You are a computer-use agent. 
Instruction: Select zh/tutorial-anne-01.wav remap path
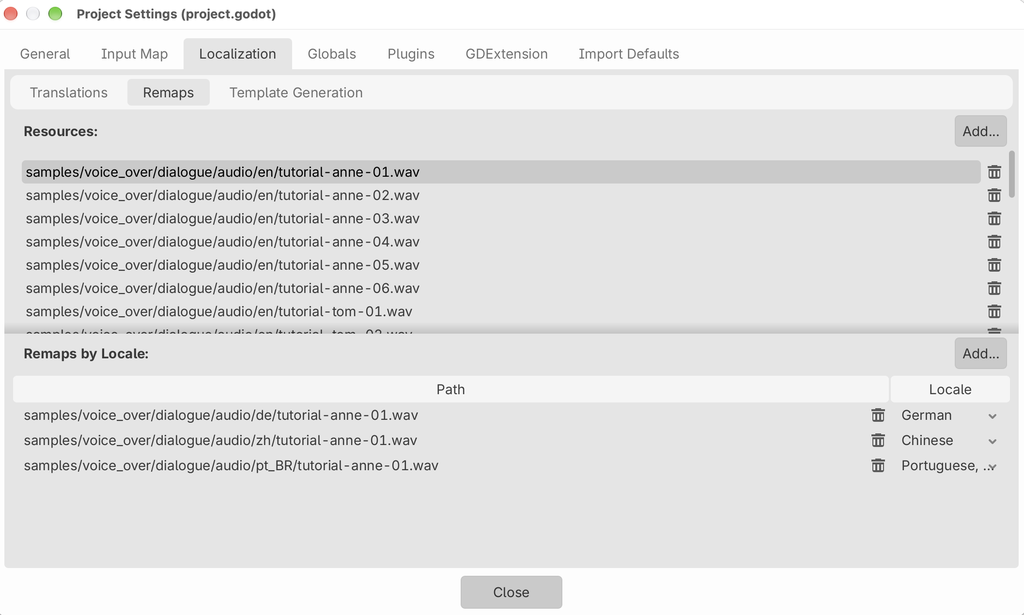coord(220,441)
